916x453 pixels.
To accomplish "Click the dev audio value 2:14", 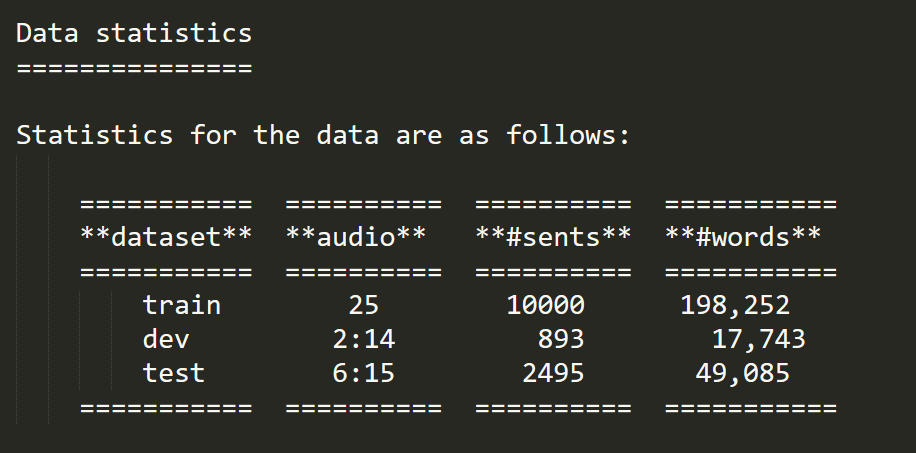I will 364,339.
